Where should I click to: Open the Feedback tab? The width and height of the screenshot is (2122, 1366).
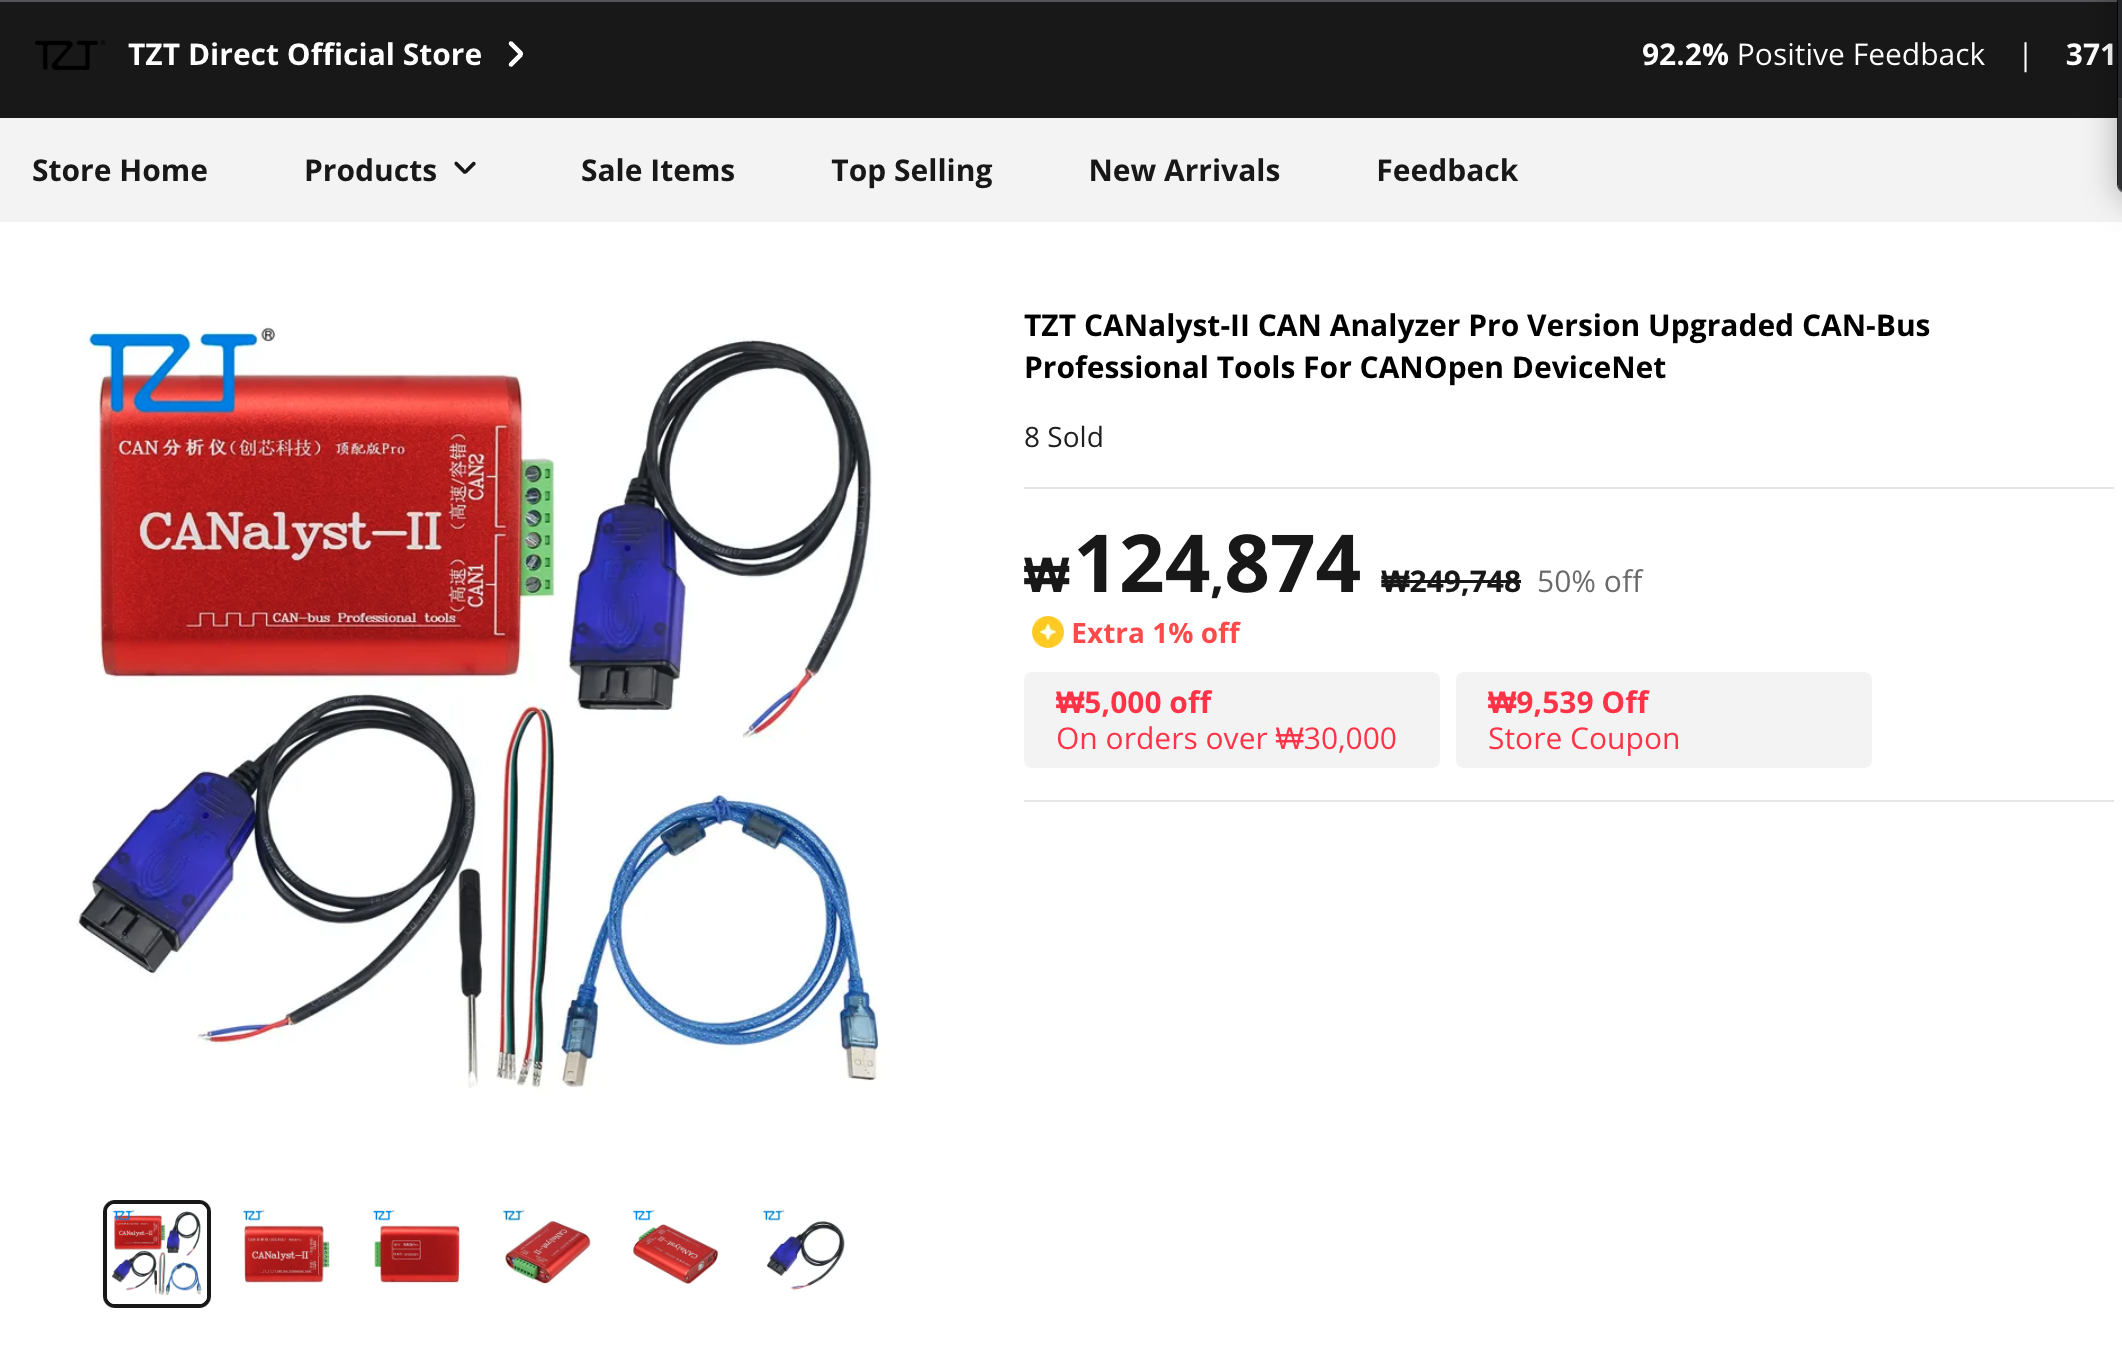[x=1447, y=170]
